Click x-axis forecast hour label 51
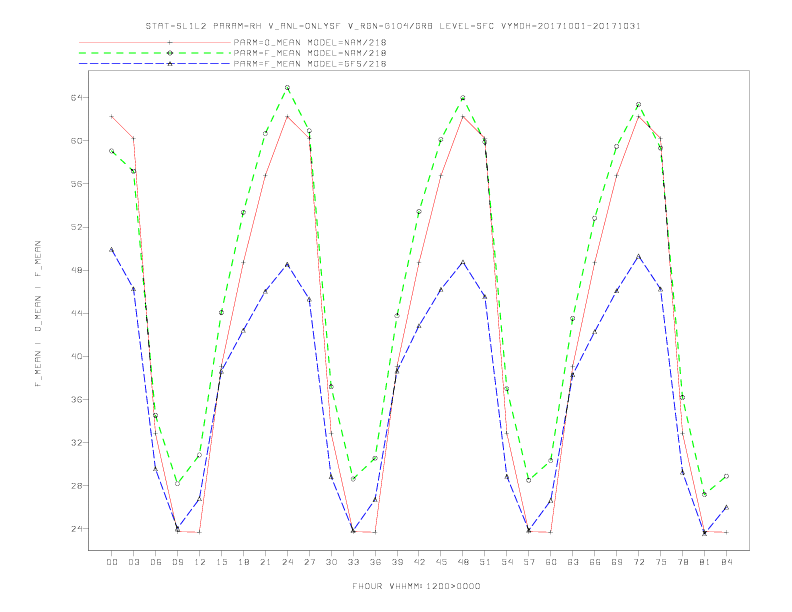 tap(485, 562)
